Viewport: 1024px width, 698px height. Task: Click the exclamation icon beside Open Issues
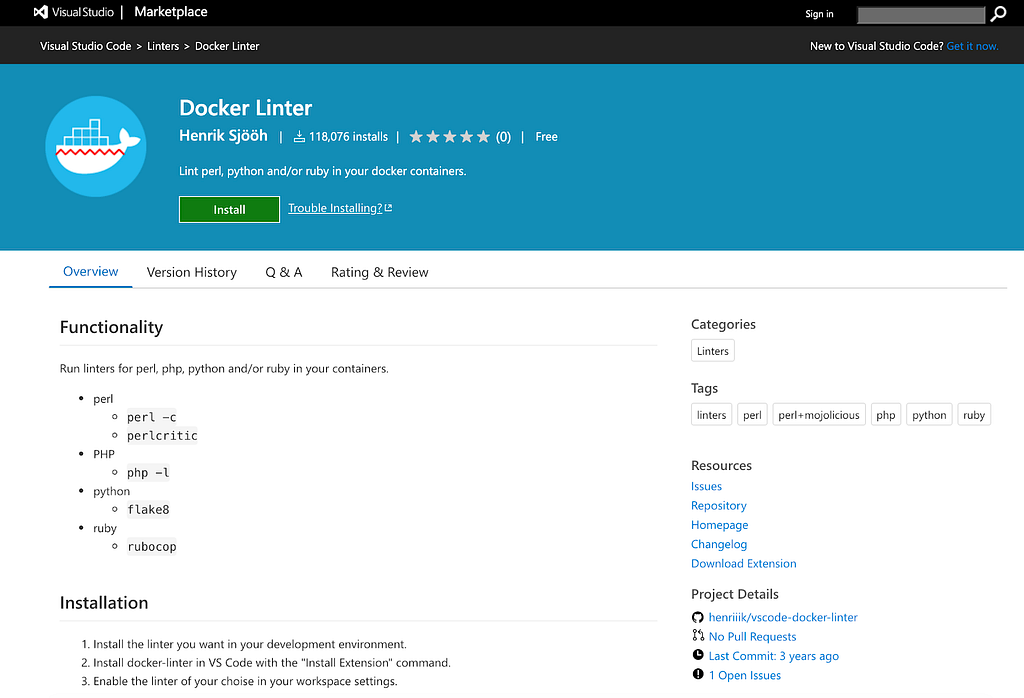[x=697, y=674]
